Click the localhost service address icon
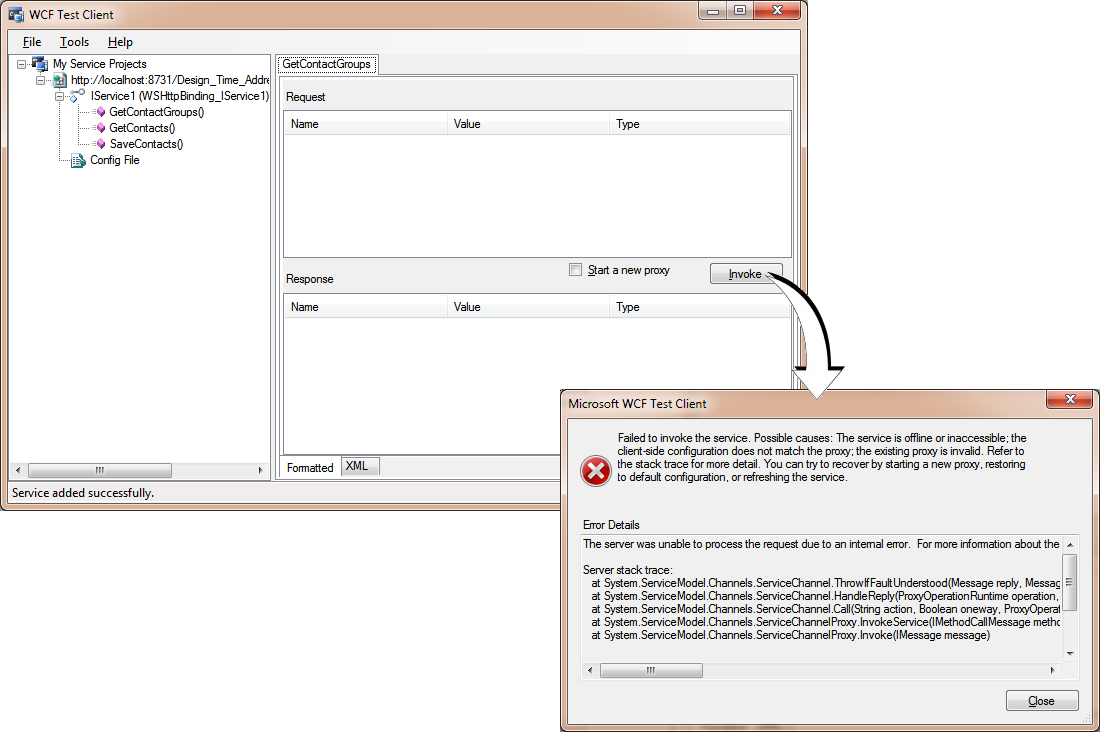1100x732 pixels. coord(60,80)
